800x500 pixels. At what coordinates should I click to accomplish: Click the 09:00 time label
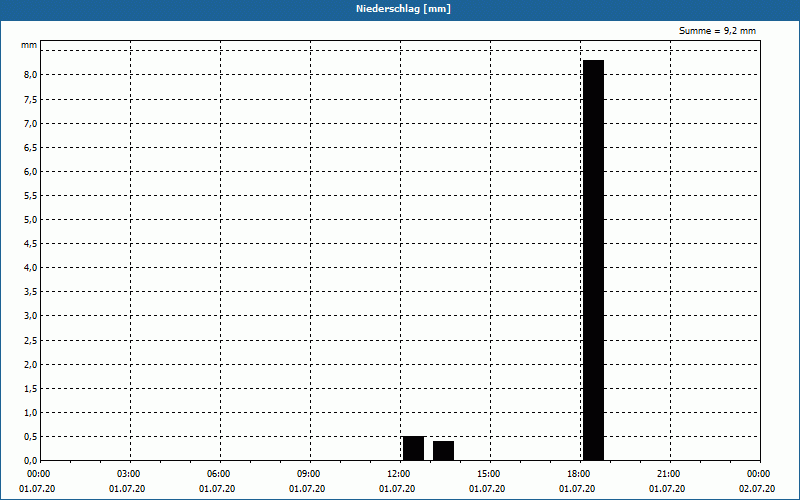[x=309, y=474]
